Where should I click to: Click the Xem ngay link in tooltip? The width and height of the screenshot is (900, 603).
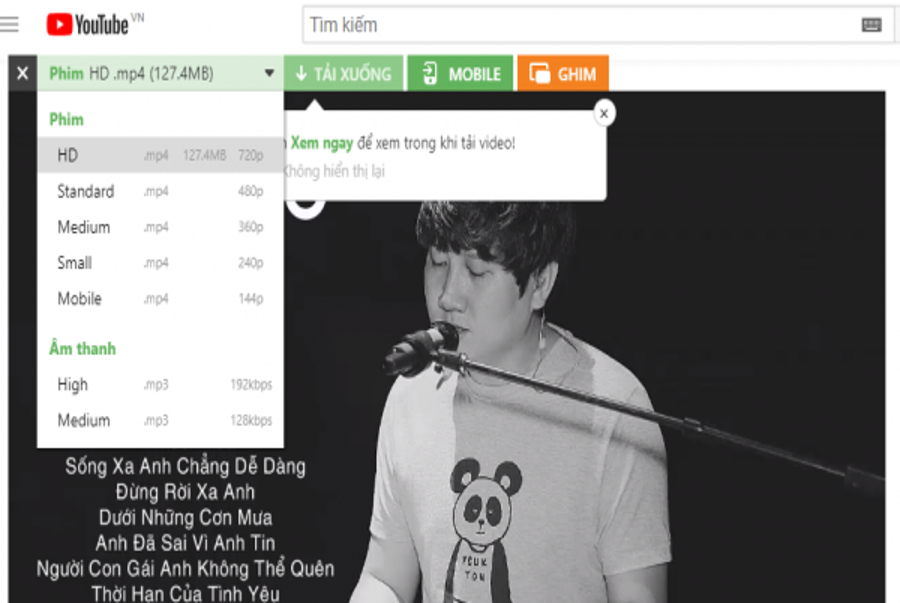tap(320, 143)
